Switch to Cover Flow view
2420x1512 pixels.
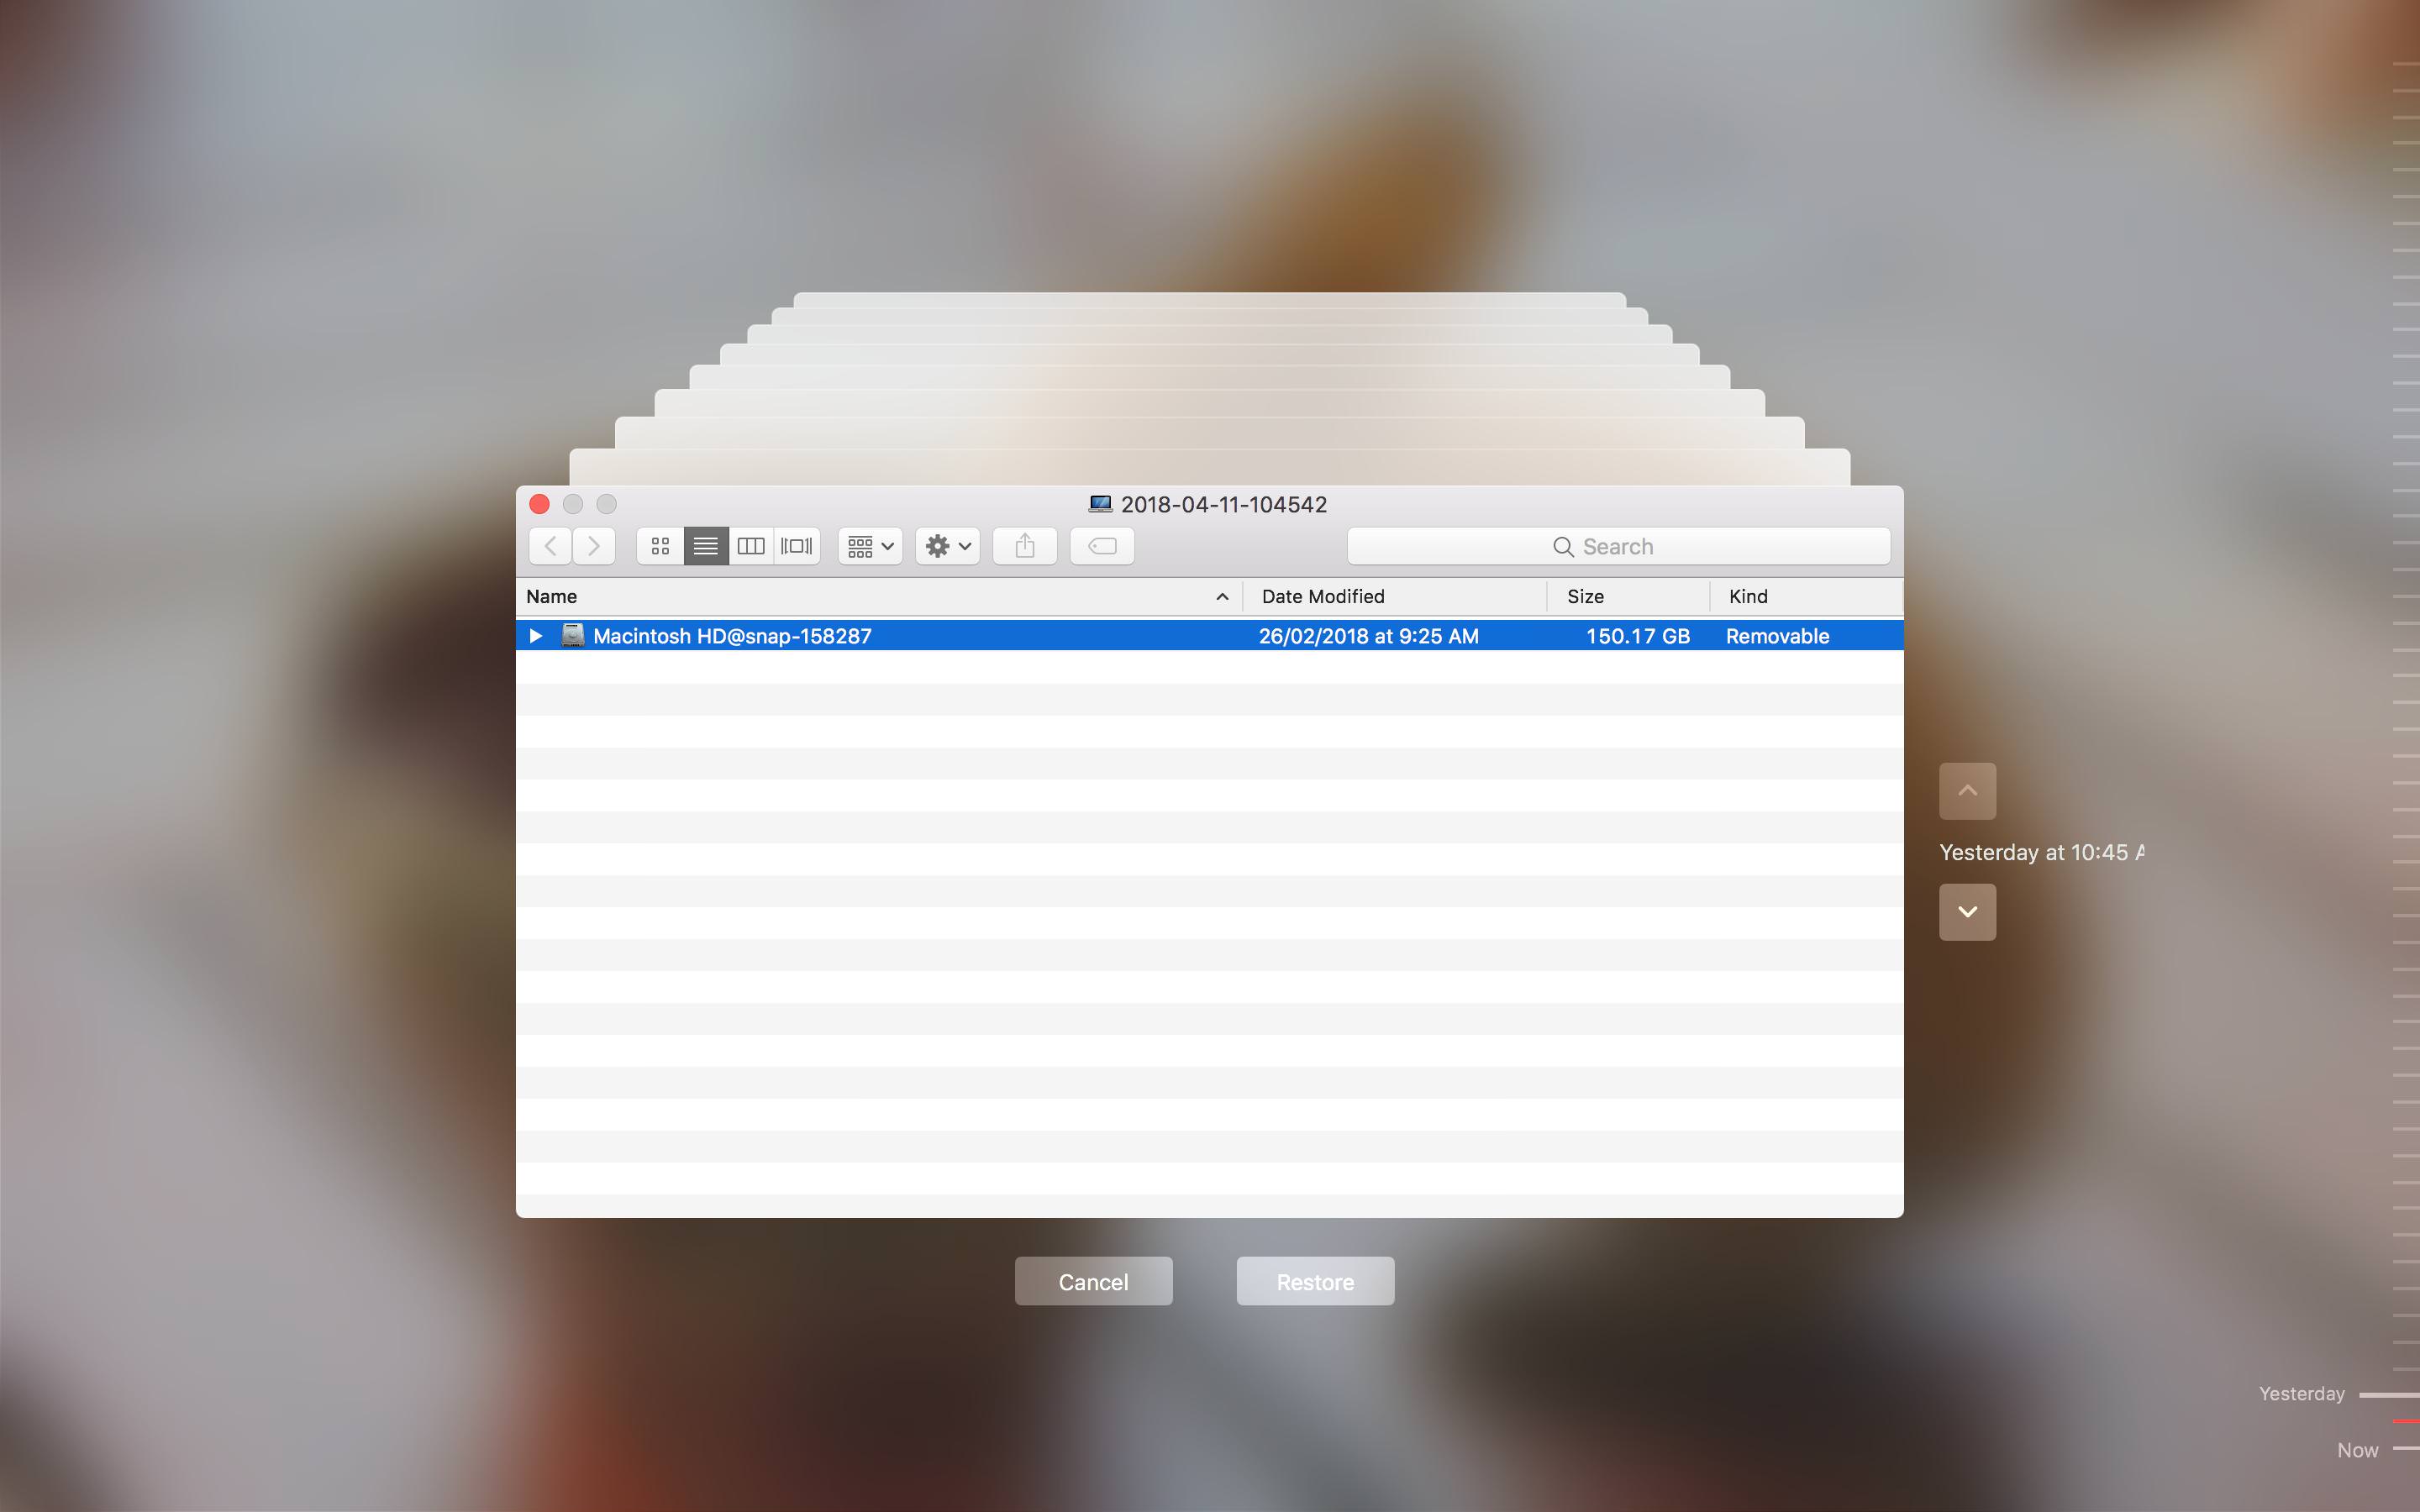(x=797, y=546)
